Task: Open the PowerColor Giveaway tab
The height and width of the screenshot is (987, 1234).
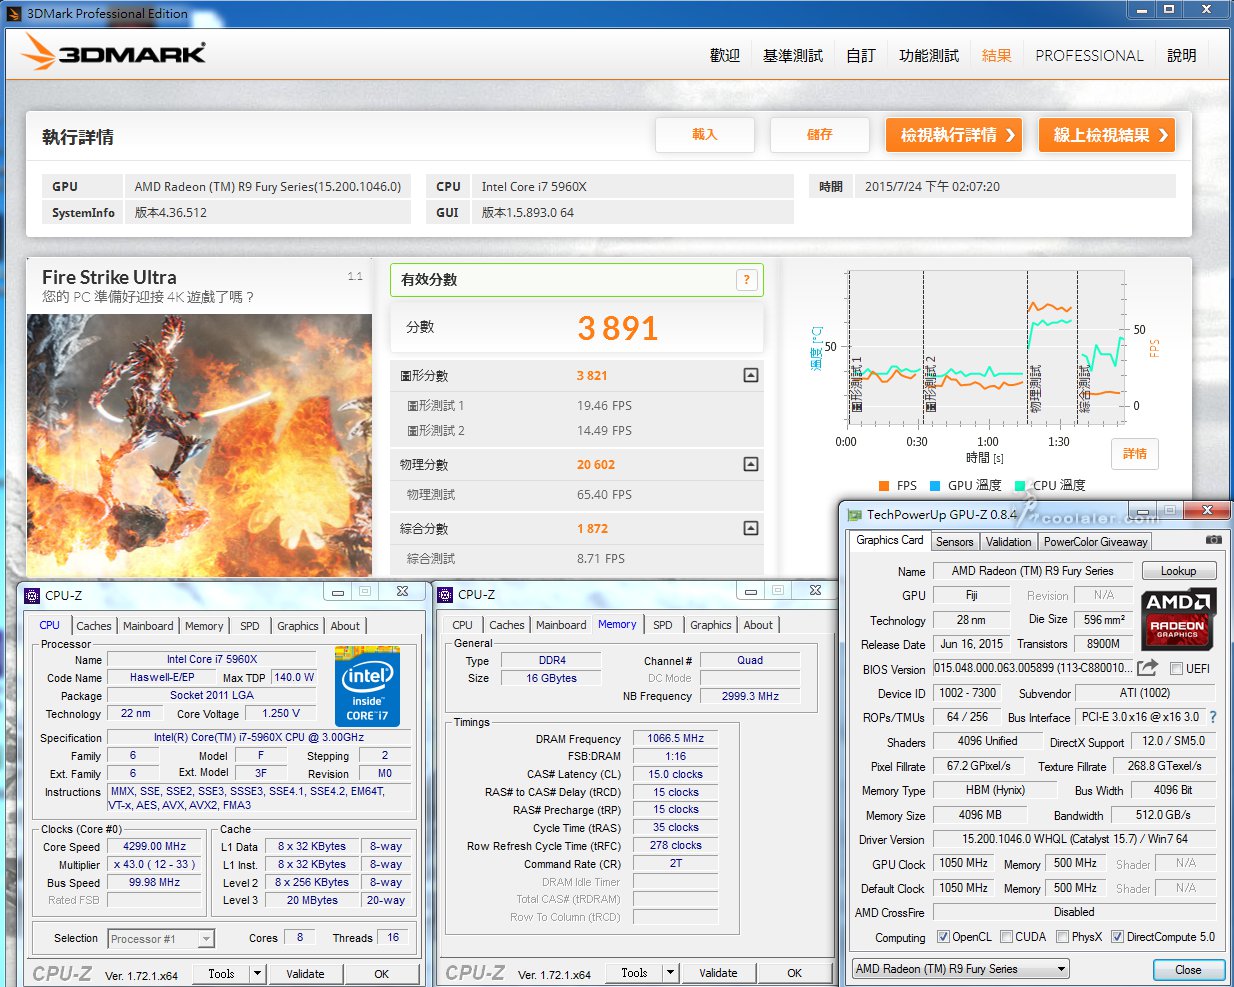Action: [x=1095, y=542]
